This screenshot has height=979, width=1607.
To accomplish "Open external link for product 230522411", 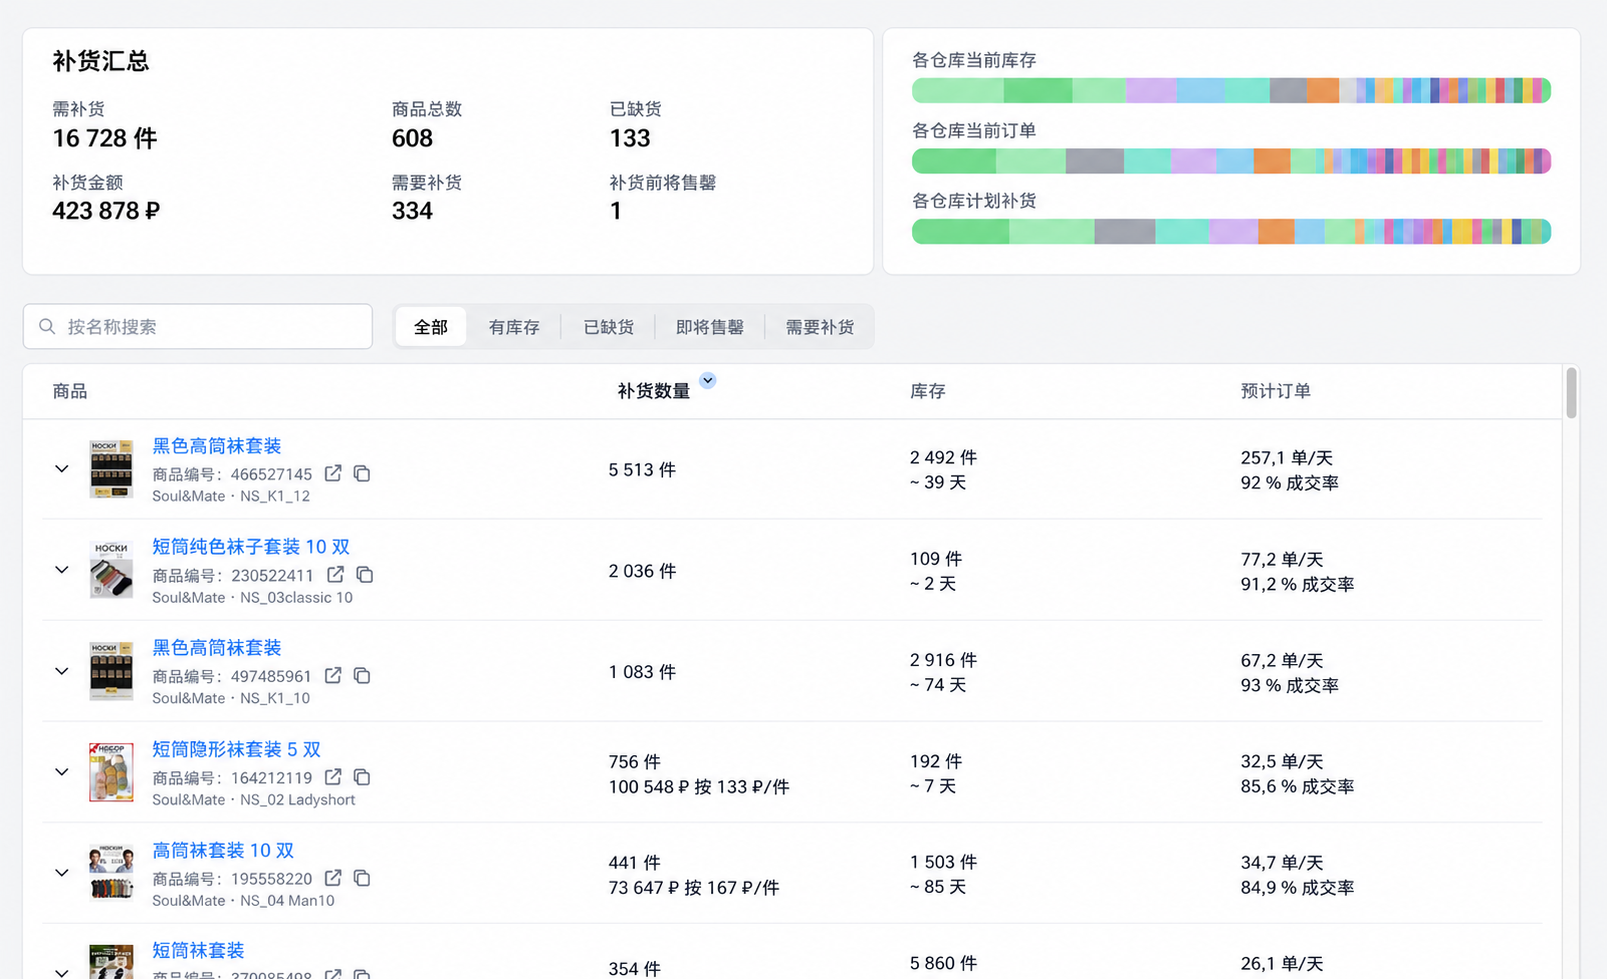I will click(x=336, y=575).
